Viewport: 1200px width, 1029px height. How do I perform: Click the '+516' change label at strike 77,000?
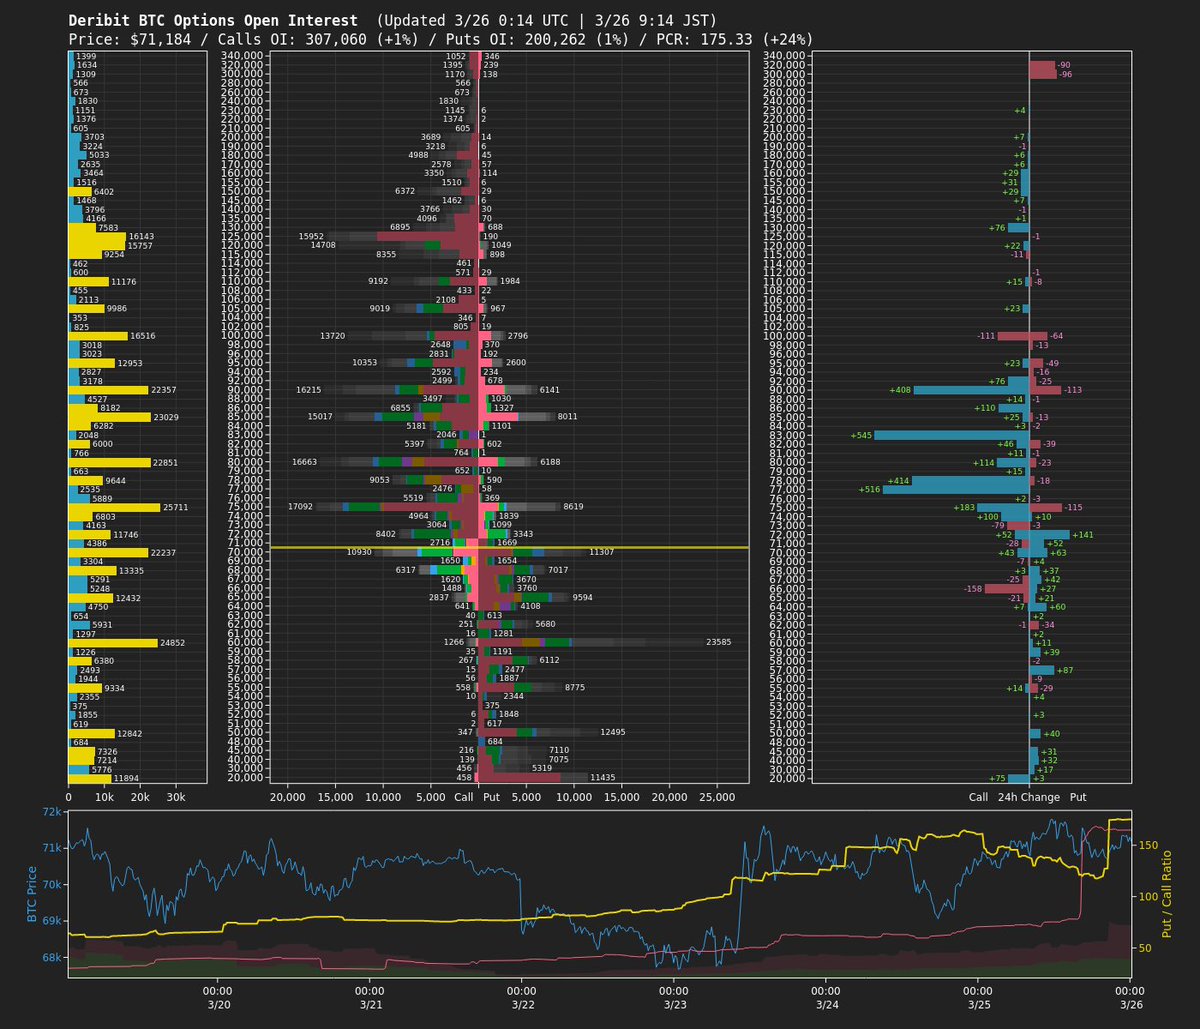(869, 490)
